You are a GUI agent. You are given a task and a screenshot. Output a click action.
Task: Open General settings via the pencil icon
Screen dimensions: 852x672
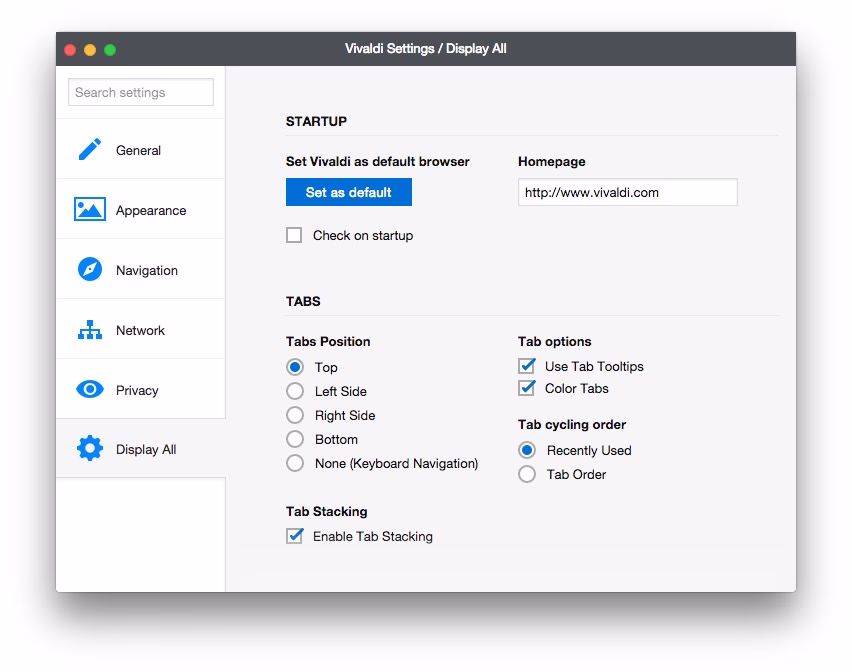coord(90,149)
